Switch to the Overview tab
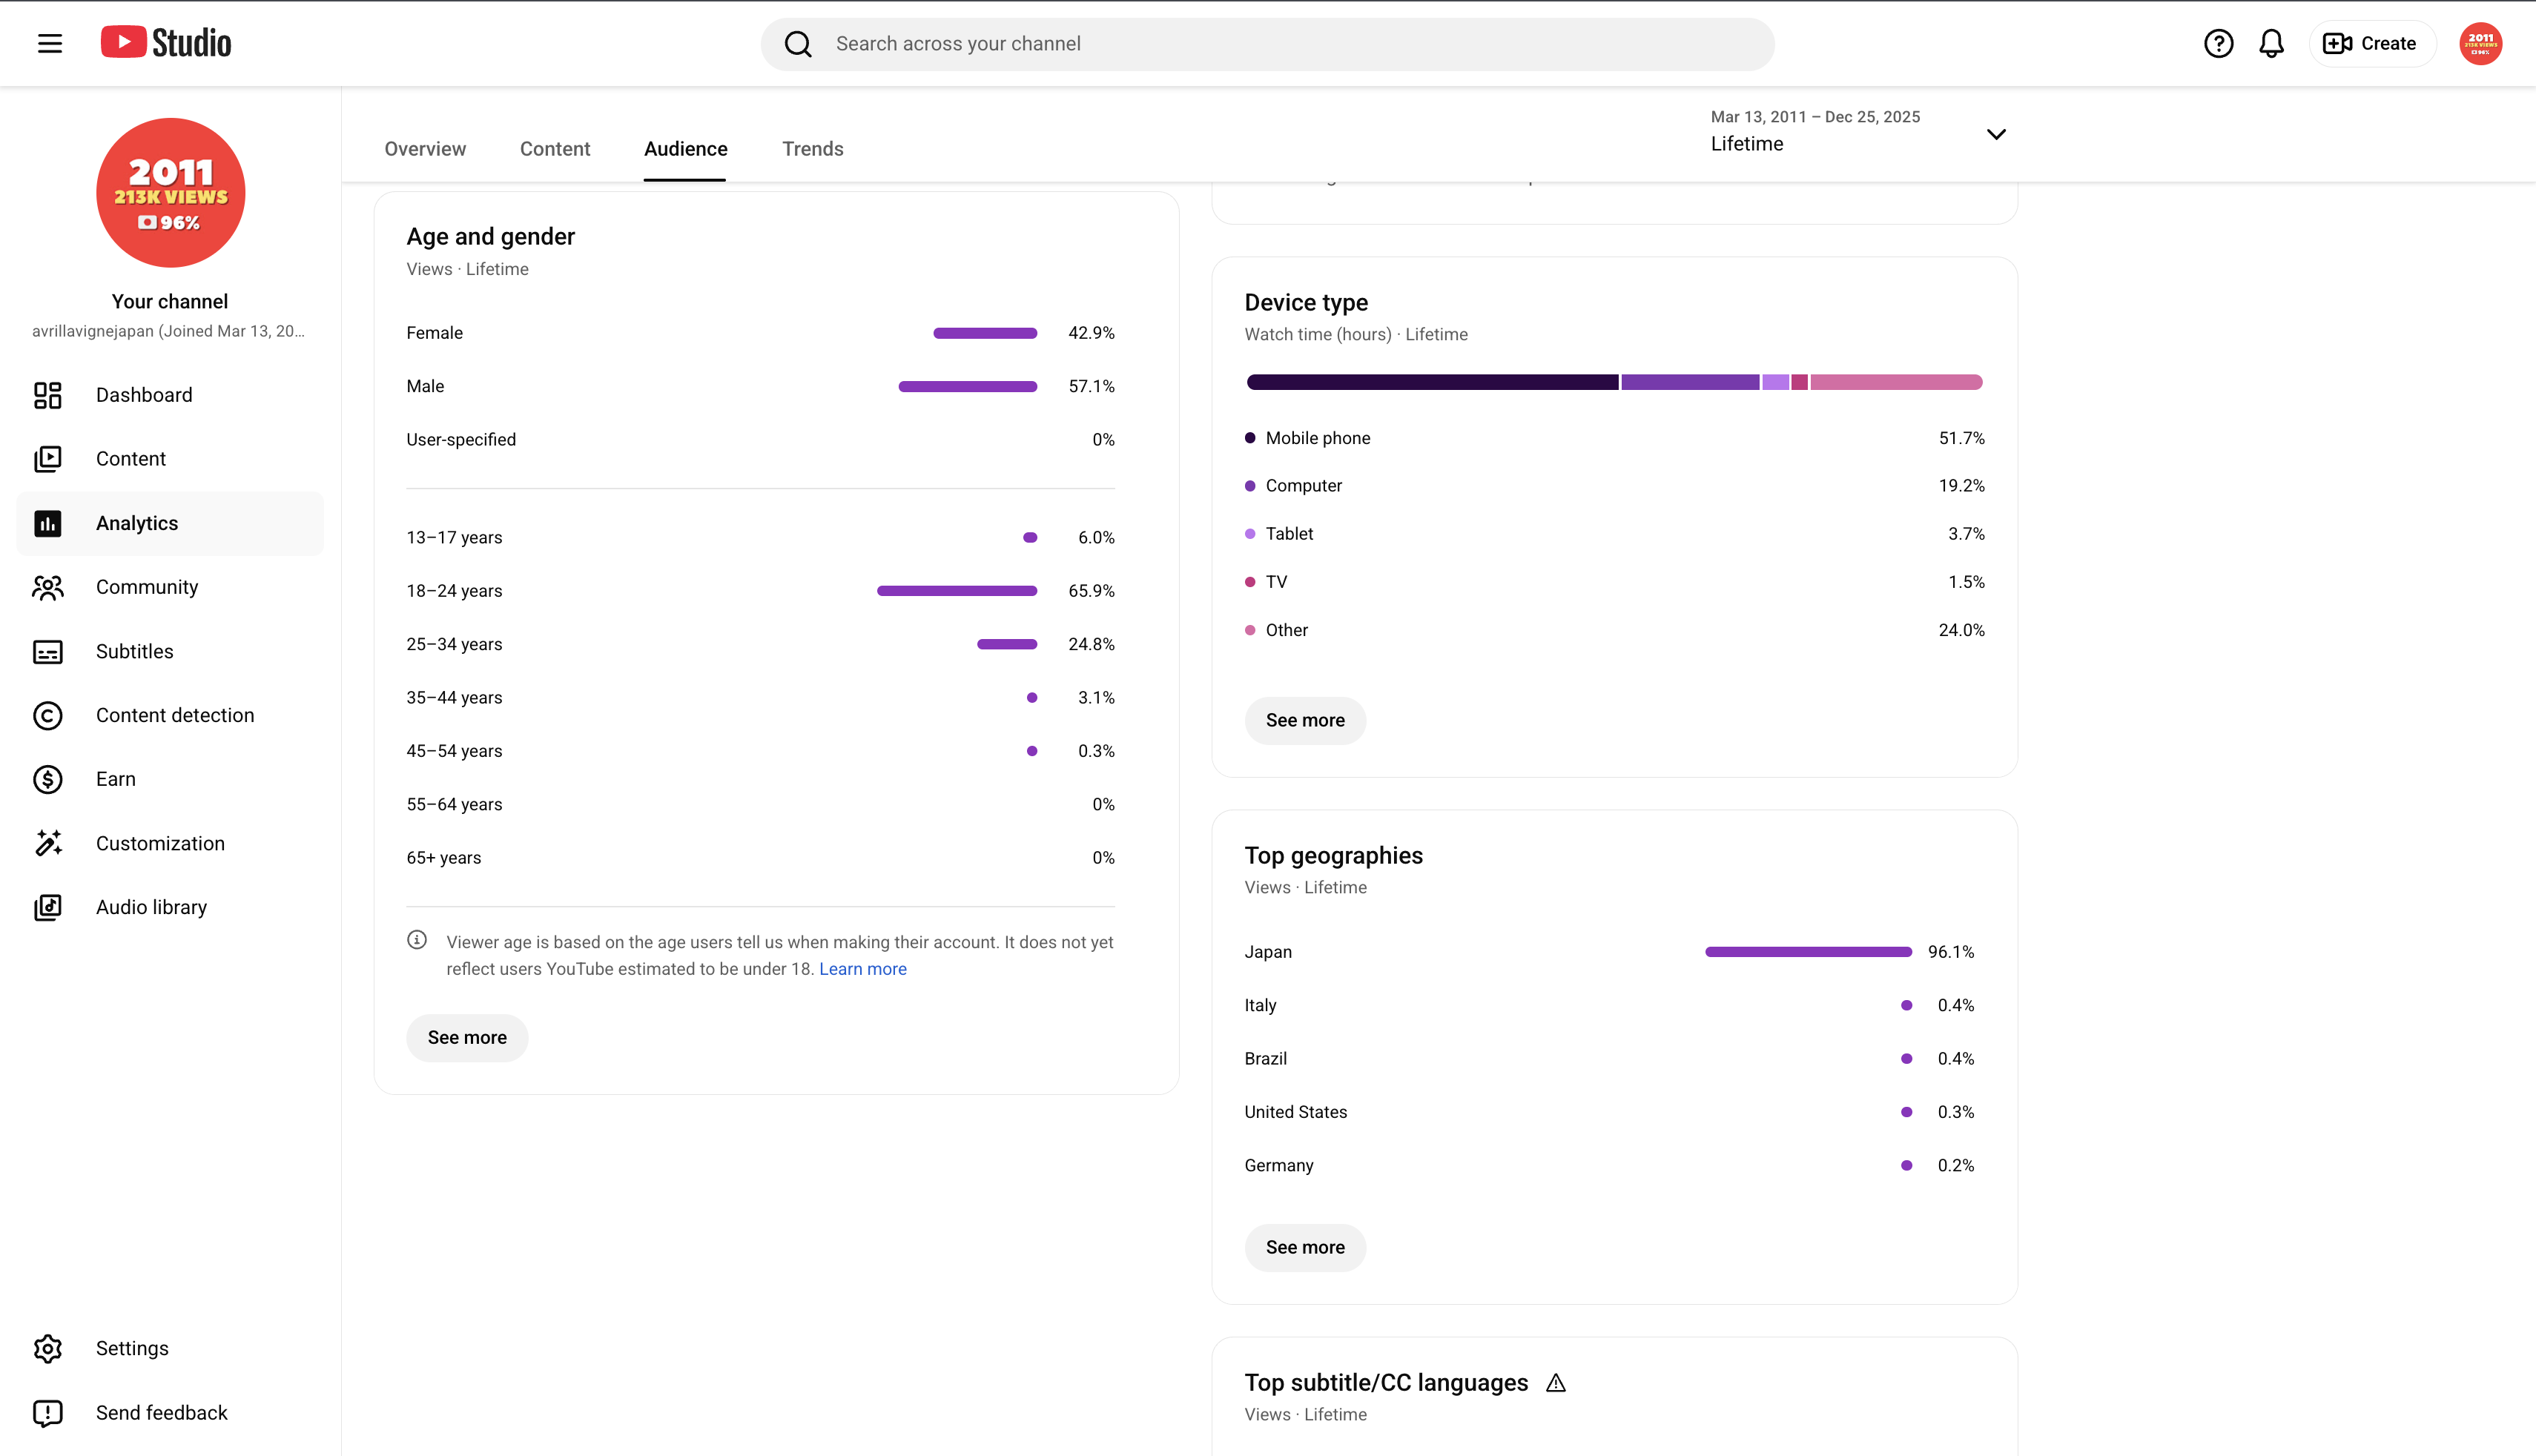 pyautogui.click(x=425, y=149)
